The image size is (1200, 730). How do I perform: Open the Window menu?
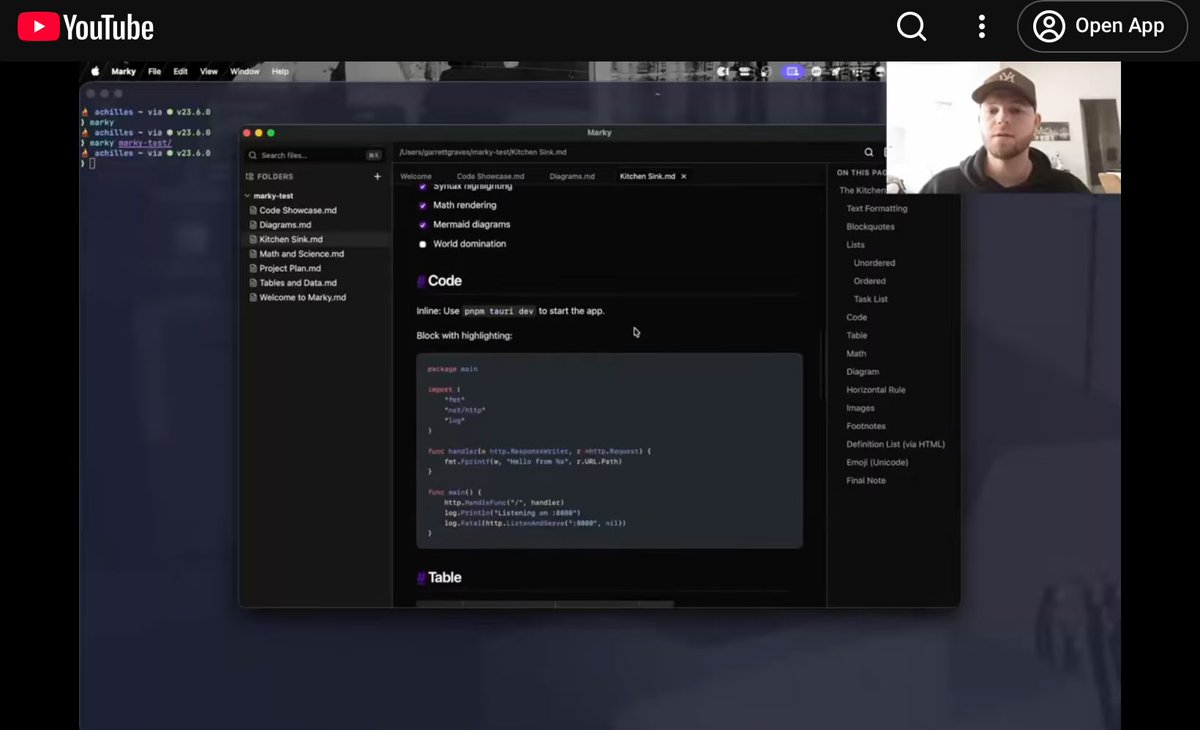[245, 71]
